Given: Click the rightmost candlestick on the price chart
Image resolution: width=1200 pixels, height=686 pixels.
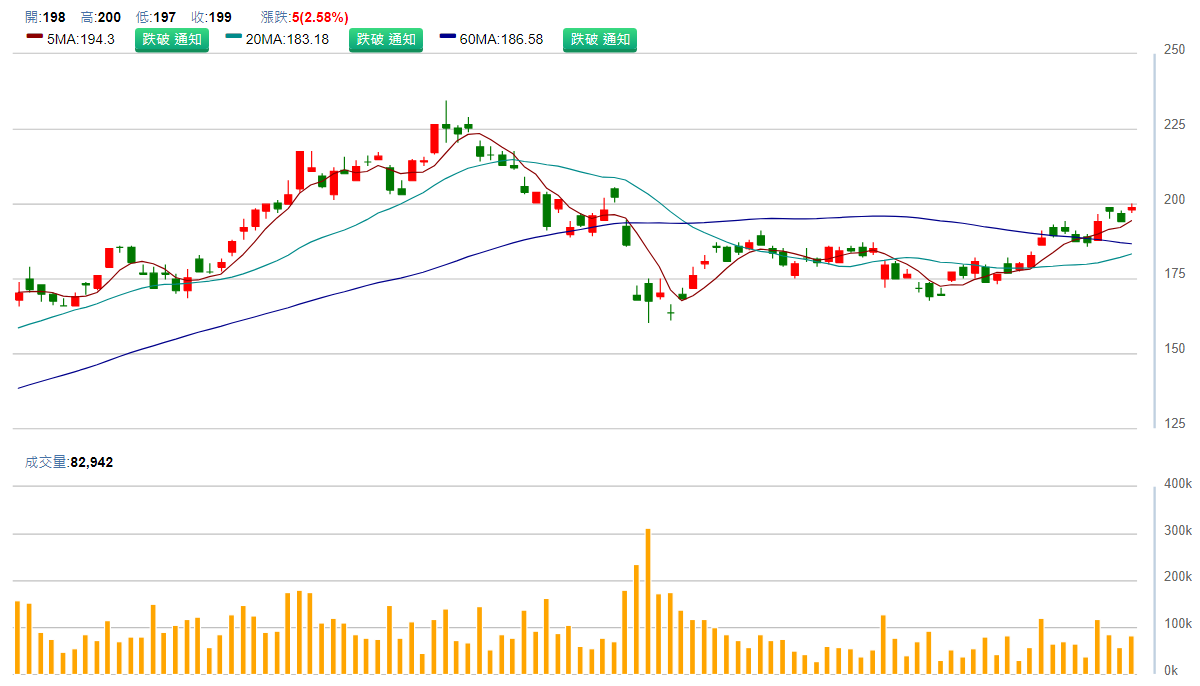Looking at the screenshot, I should (1132, 208).
